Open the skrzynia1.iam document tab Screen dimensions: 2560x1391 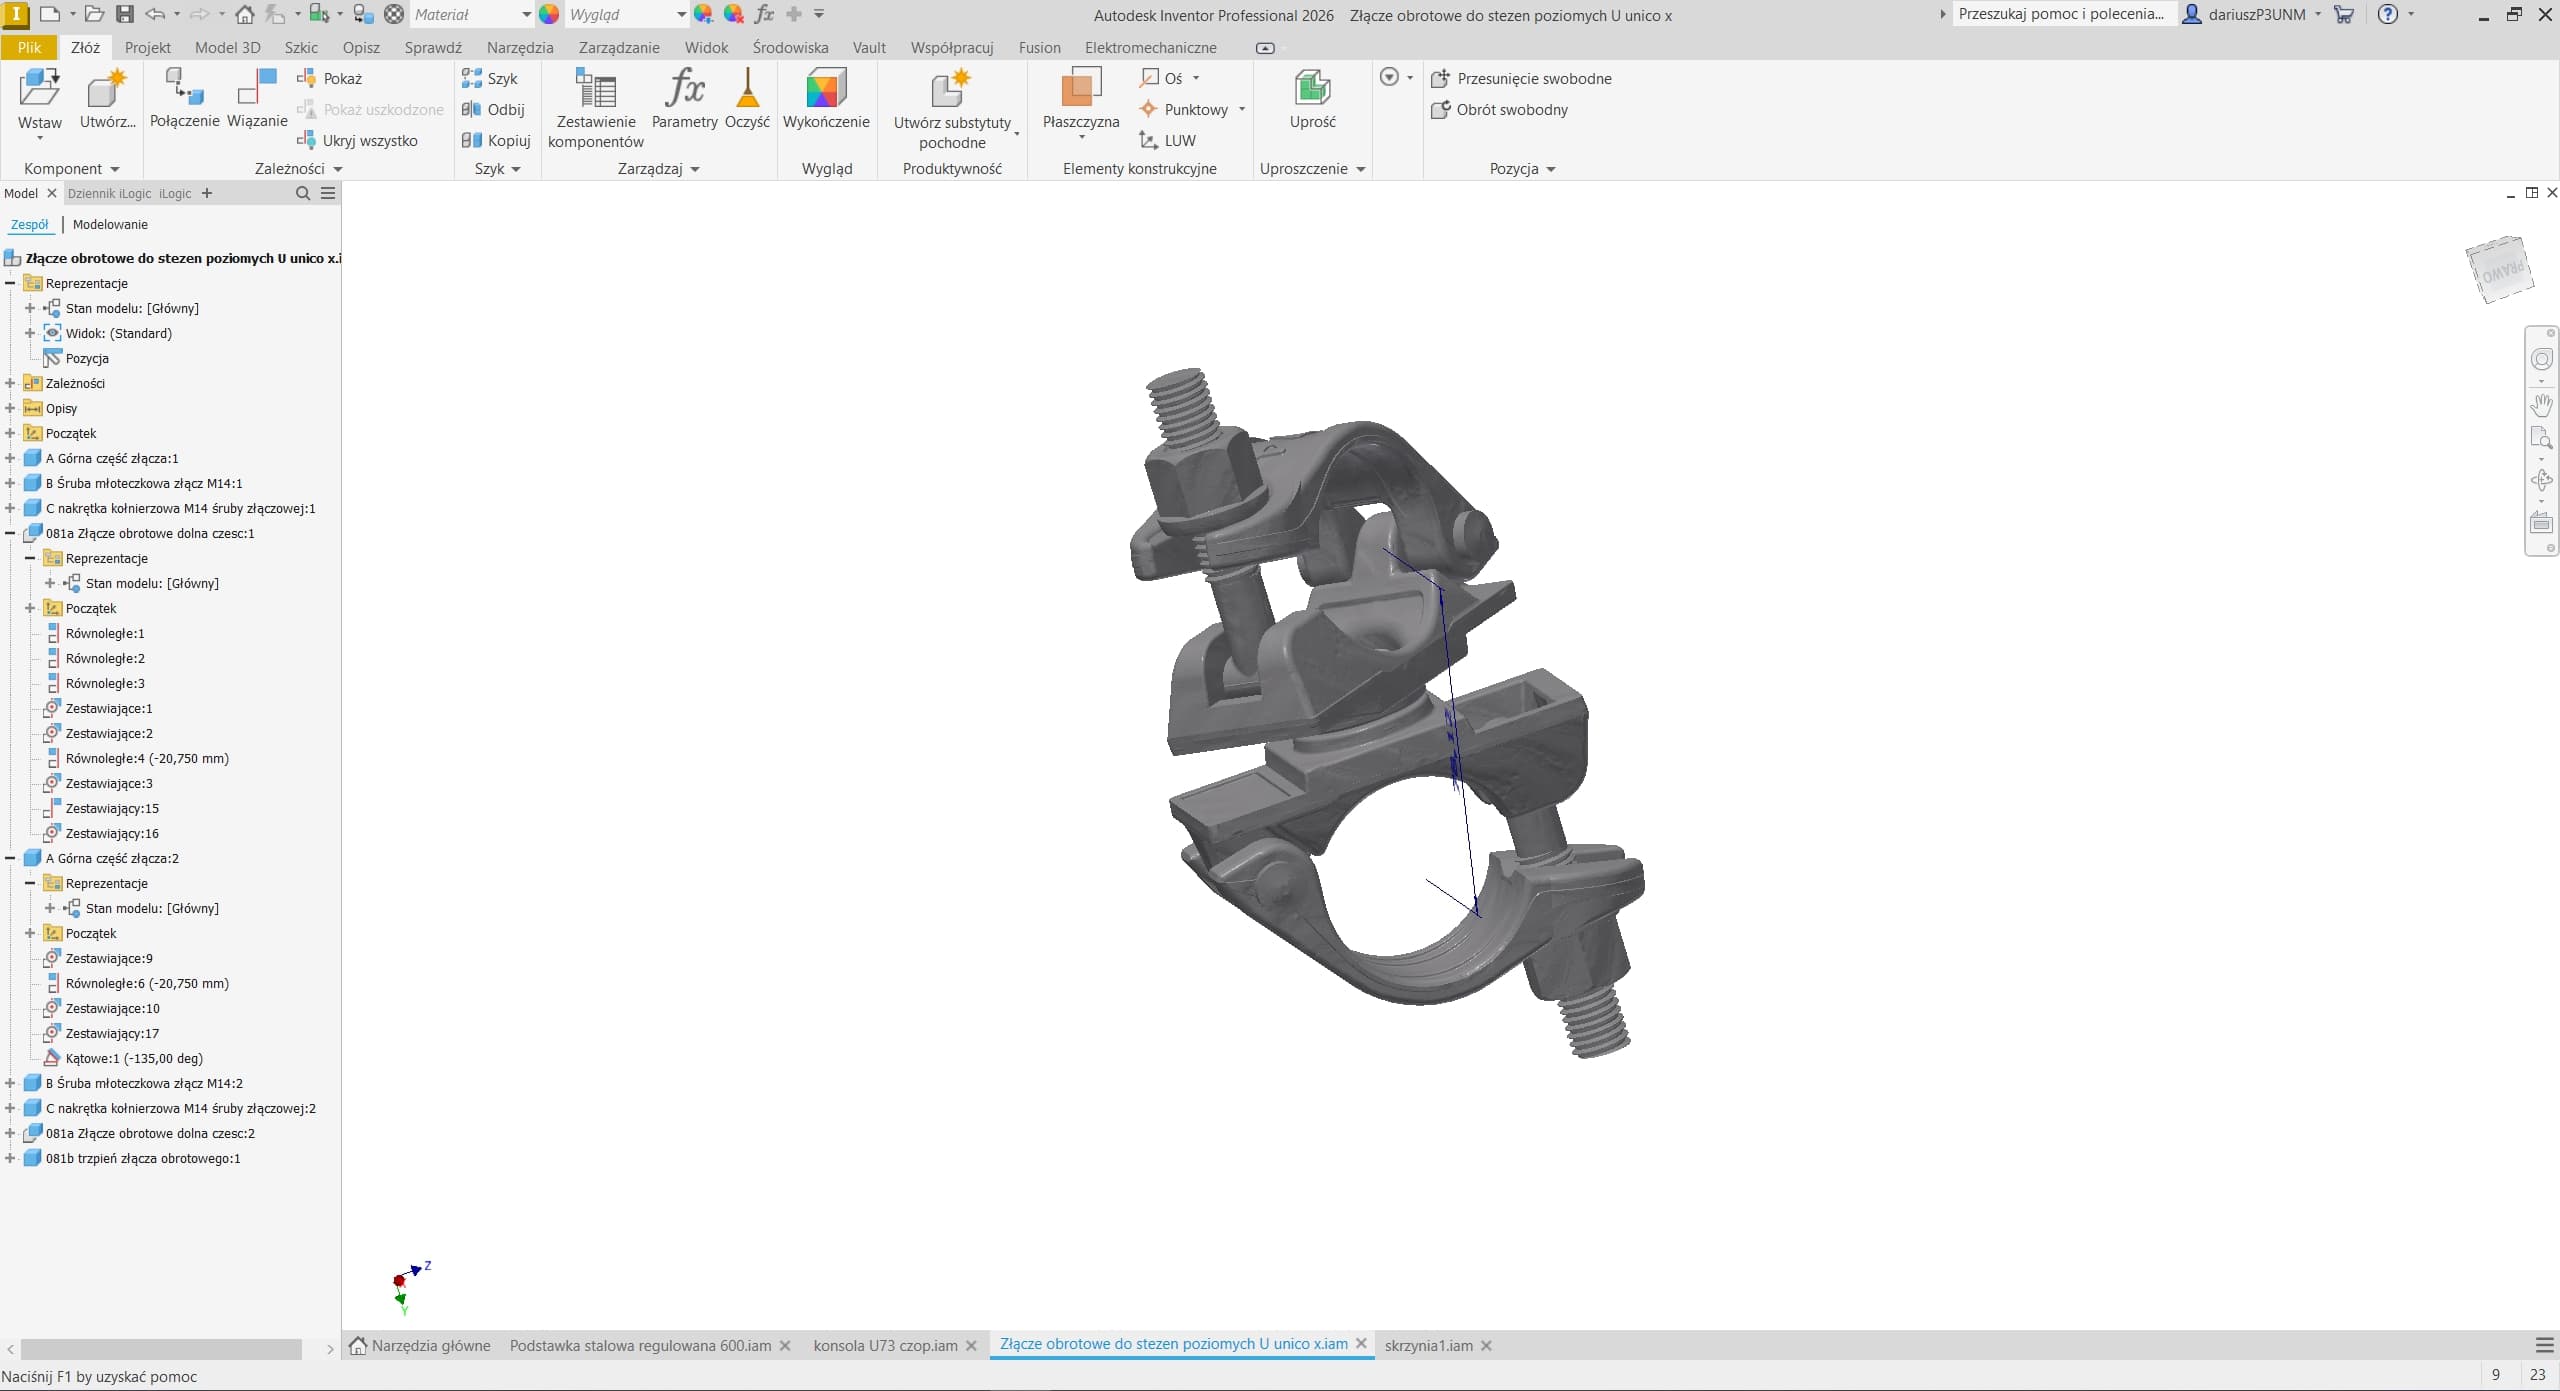1428,1345
